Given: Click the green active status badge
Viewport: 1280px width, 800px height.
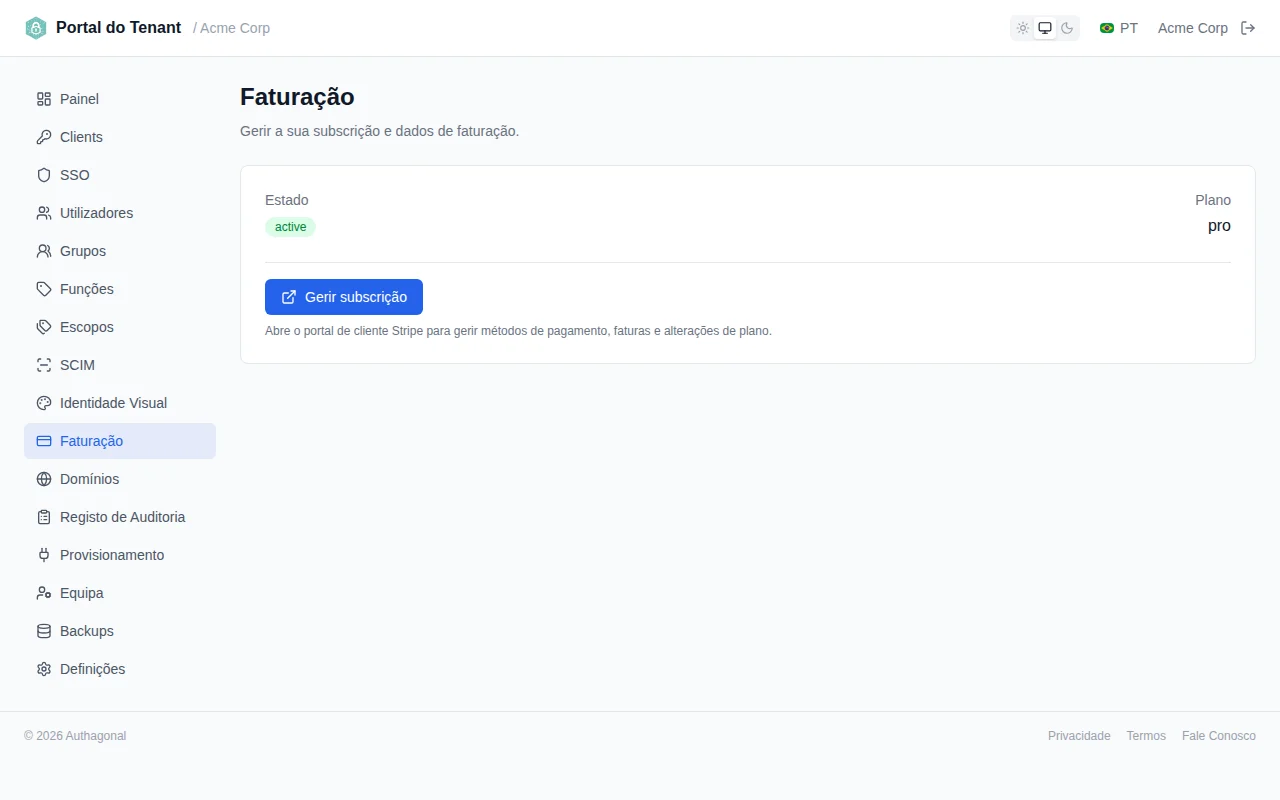Looking at the screenshot, I should 290,227.
